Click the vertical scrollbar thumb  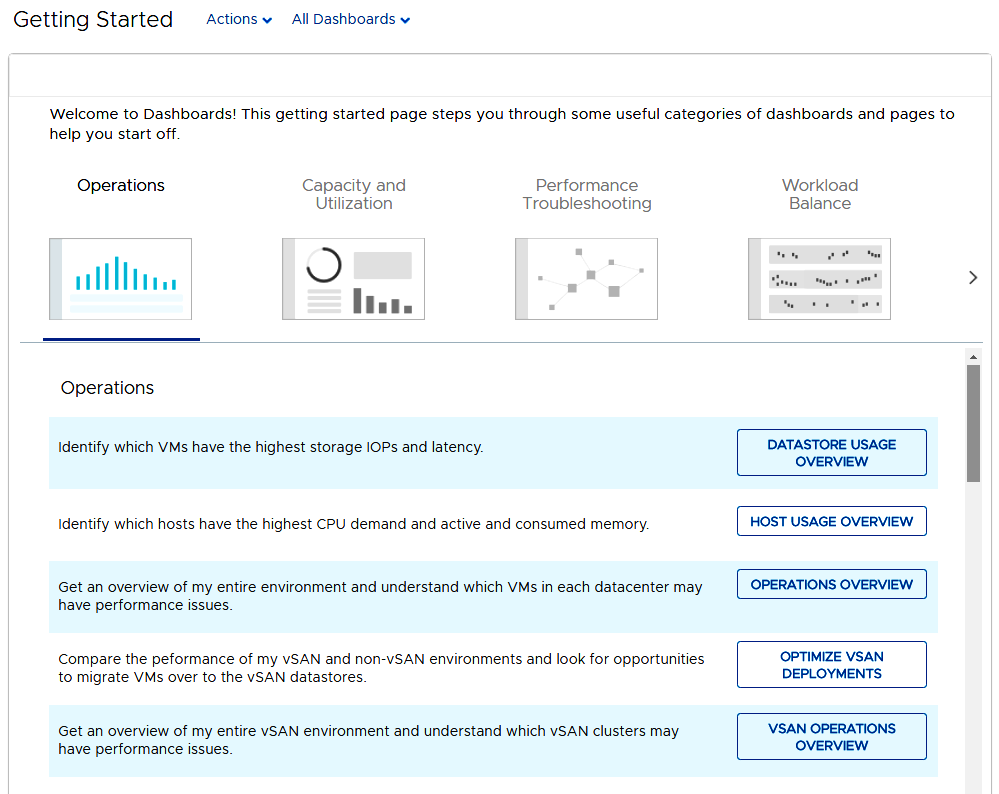(973, 423)
